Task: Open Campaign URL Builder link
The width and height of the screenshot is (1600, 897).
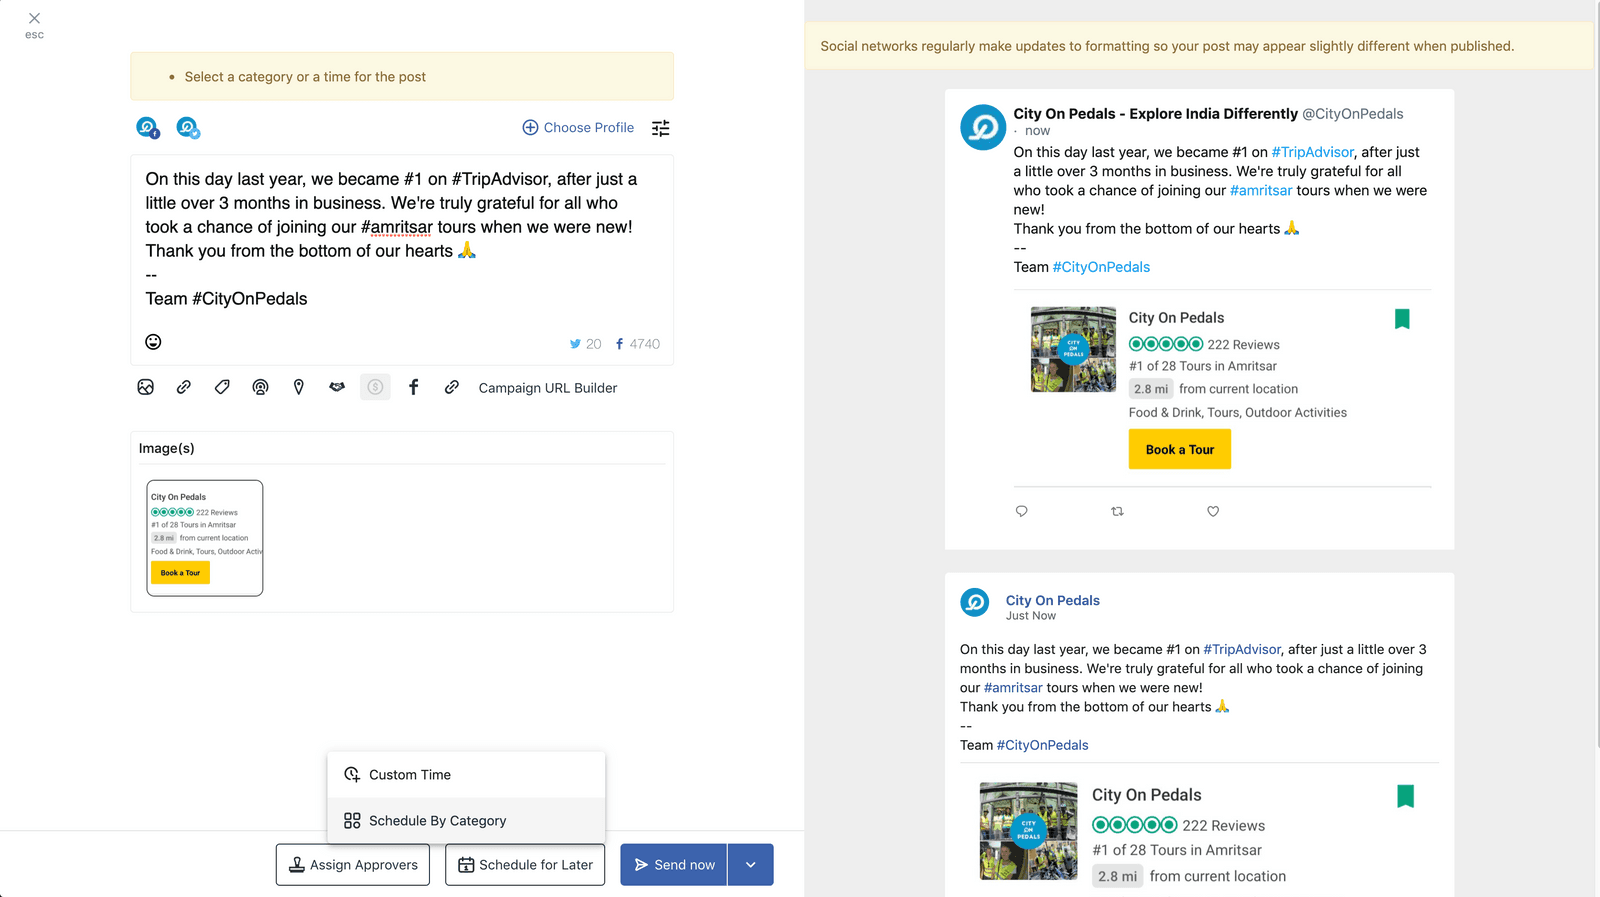Action: [547, 388]
